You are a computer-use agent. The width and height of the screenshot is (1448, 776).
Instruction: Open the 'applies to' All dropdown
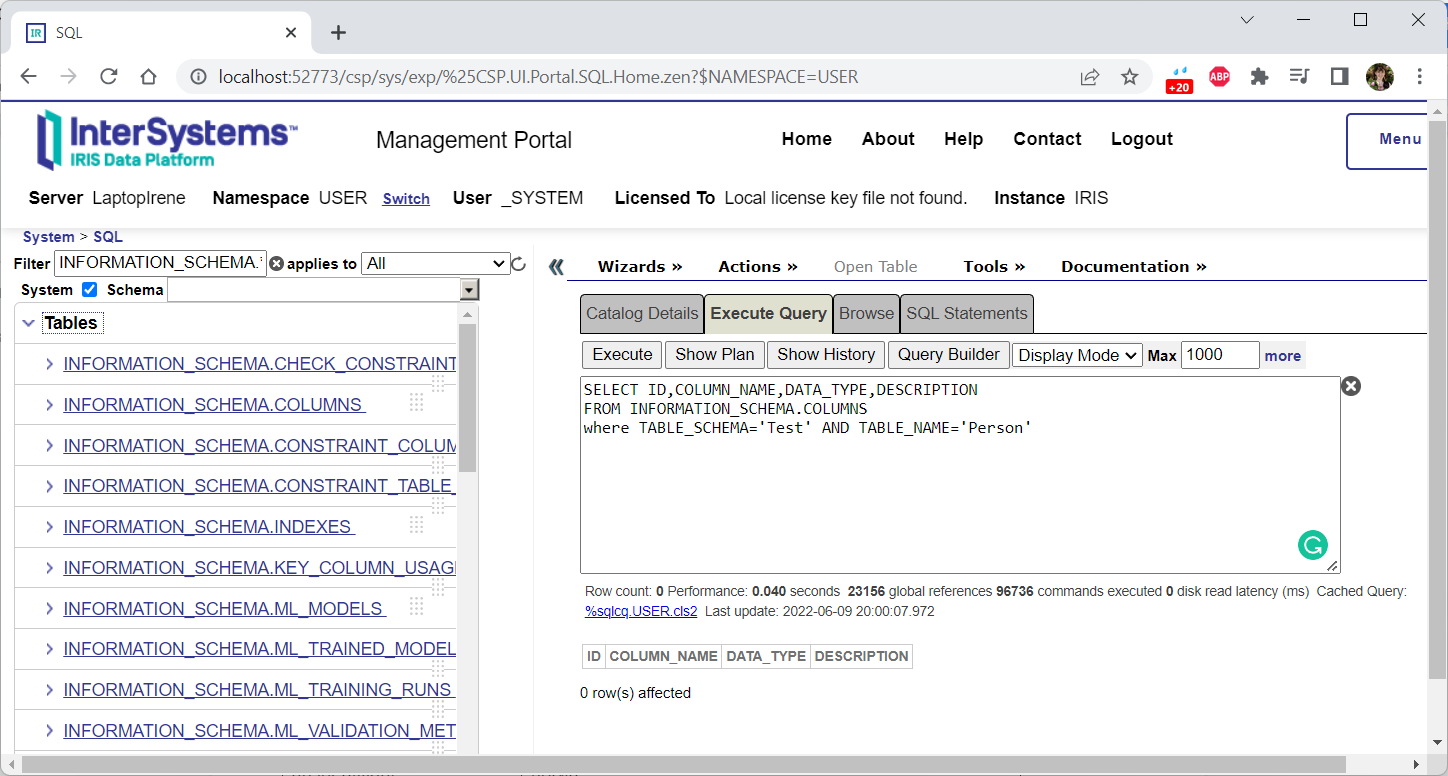click(435, 263)
